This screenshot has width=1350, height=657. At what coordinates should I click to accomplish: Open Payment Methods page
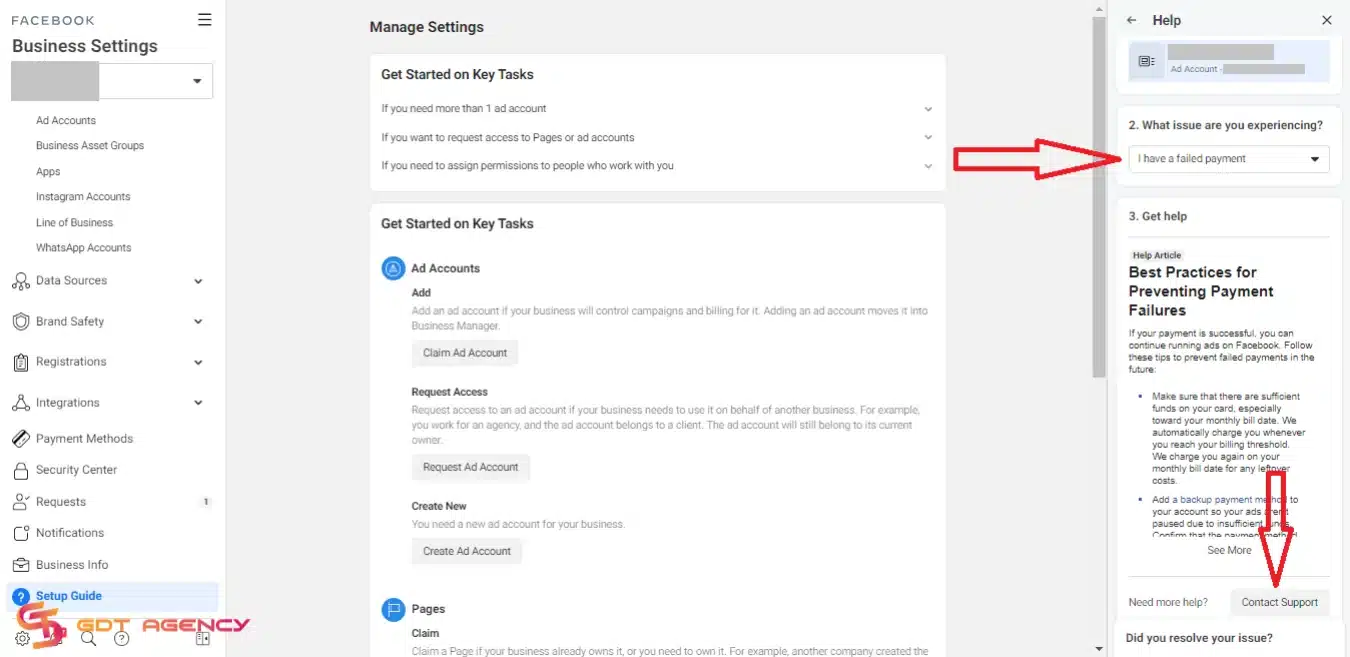[x=84, y=439]
